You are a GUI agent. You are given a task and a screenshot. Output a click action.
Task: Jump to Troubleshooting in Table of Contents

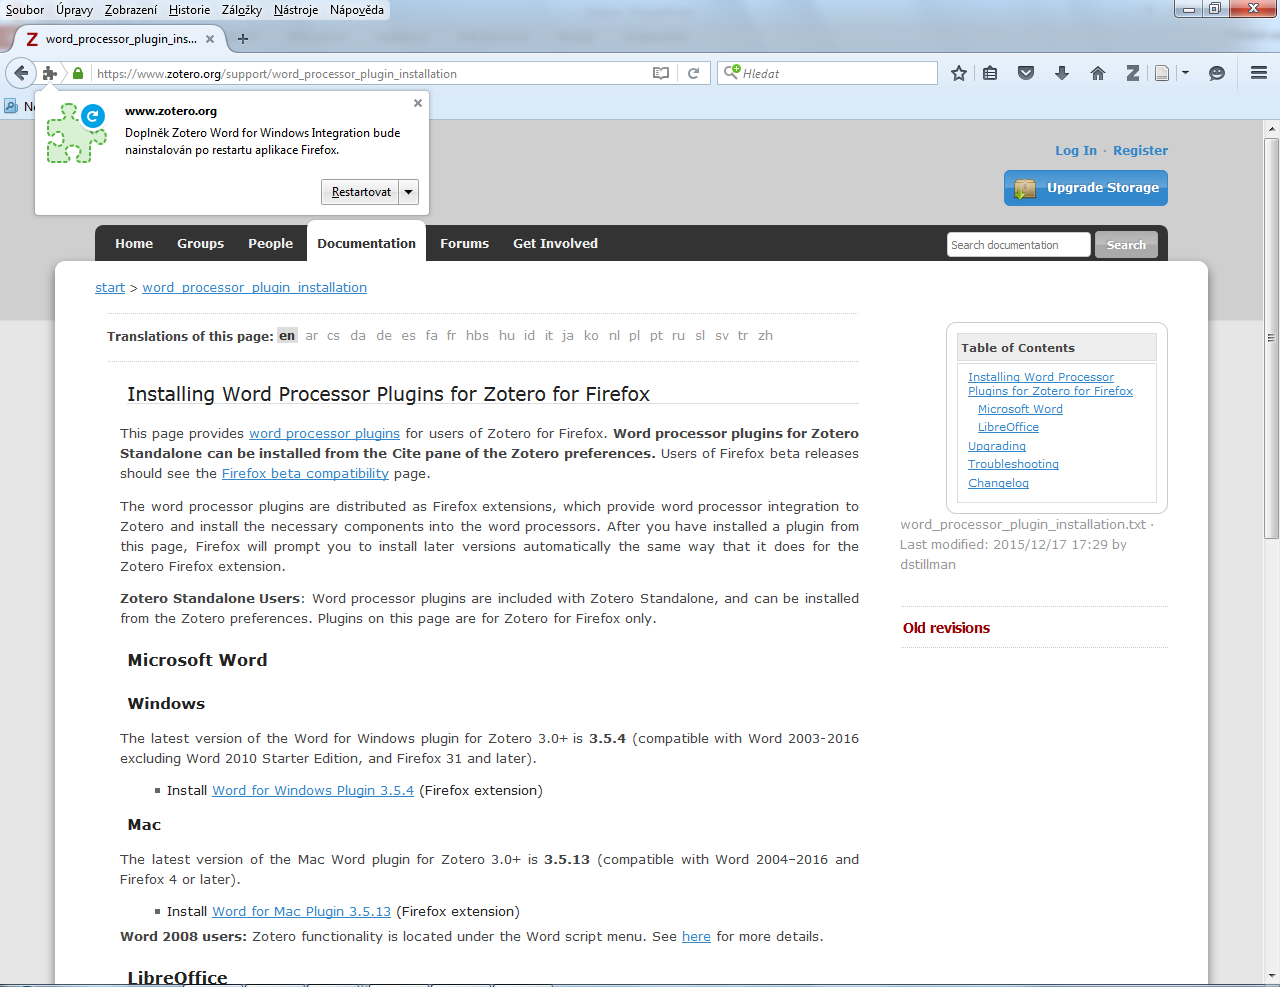(x=1013, y=464)
